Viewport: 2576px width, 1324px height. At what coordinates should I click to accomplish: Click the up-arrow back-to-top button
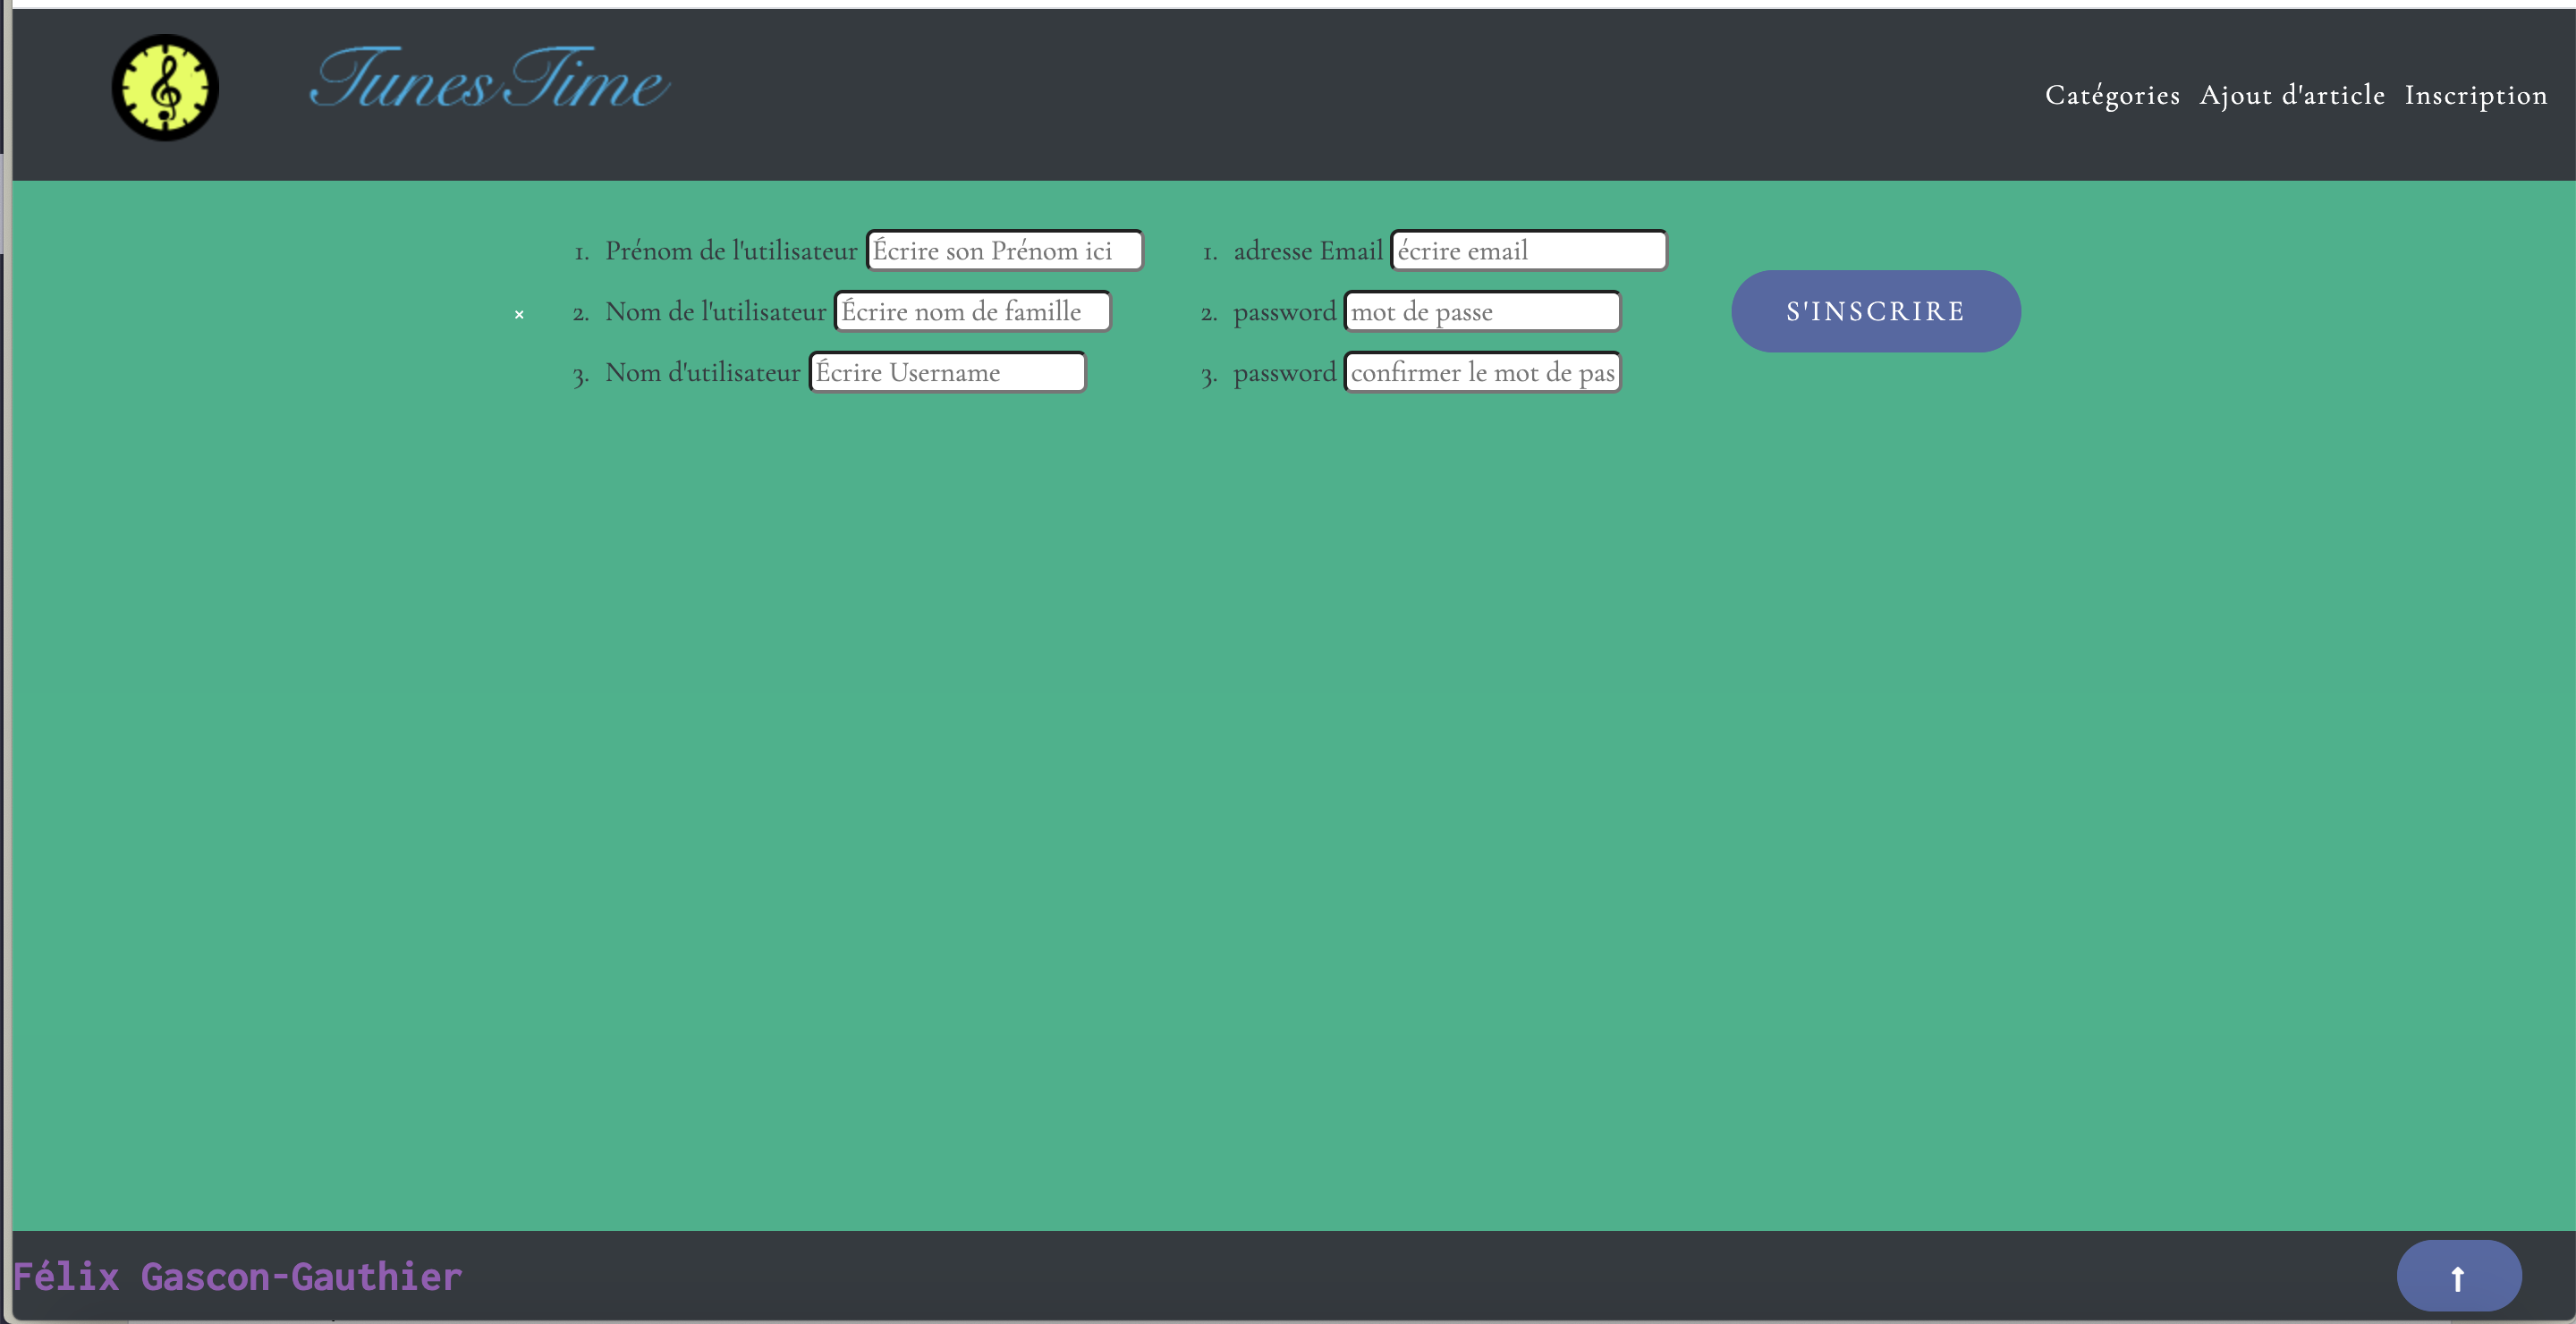pos(2458,1276)
